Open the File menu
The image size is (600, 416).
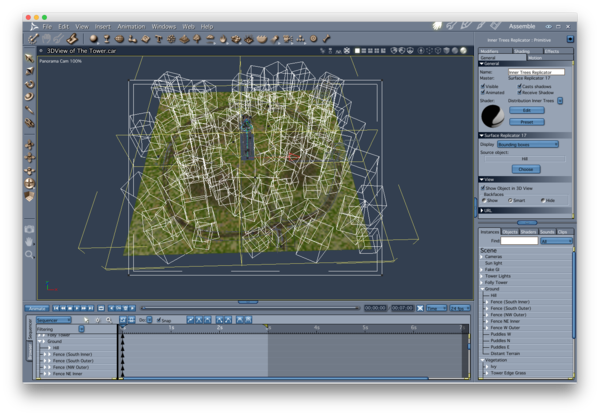point(47,26)
